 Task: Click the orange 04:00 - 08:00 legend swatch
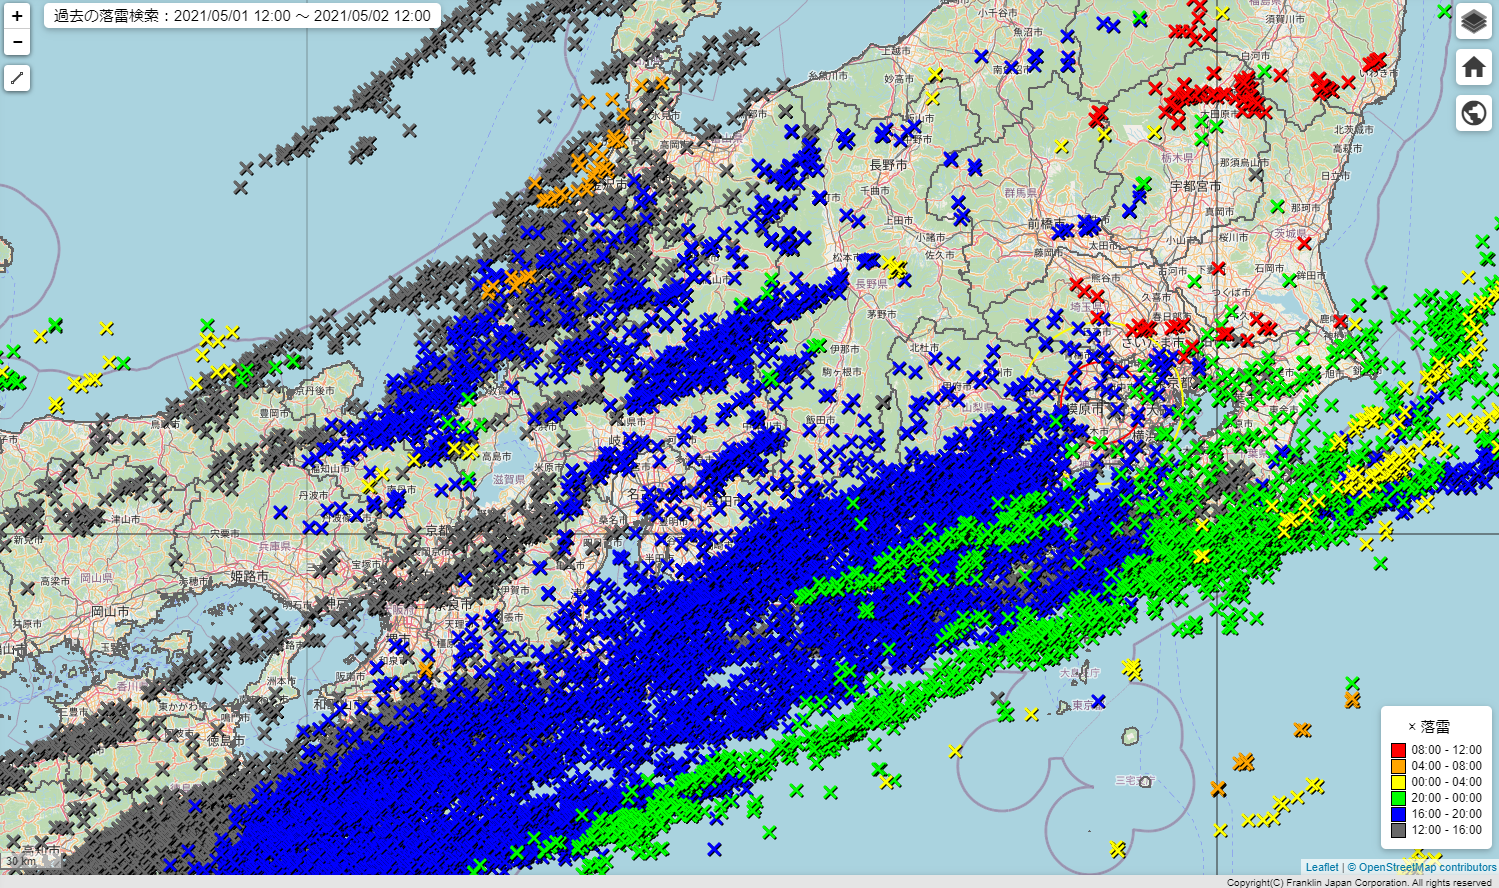(1398, 766)
